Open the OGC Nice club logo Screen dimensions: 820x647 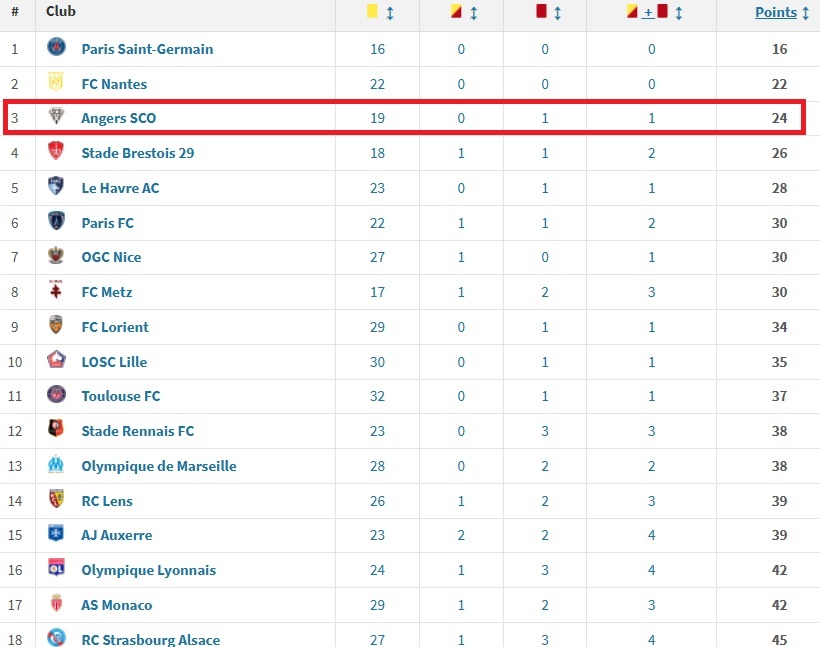(x=57, y=256)
